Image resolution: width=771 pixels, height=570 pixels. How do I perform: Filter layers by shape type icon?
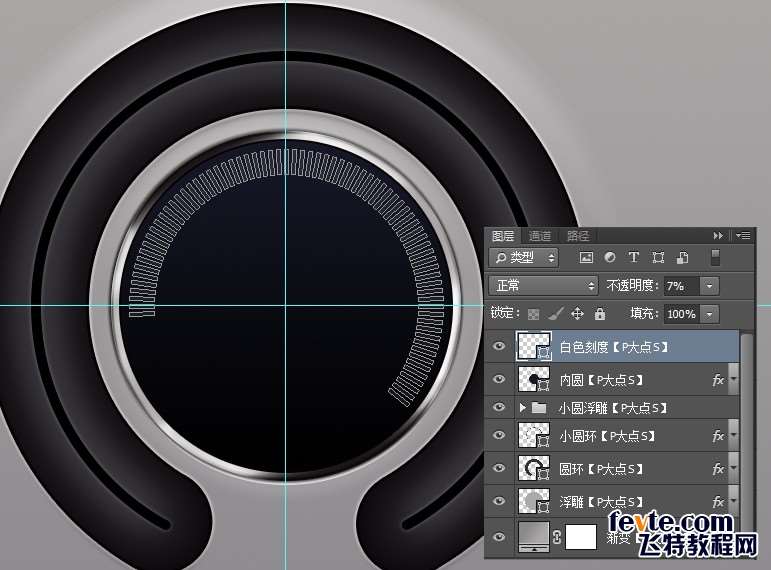coord(658,257)
